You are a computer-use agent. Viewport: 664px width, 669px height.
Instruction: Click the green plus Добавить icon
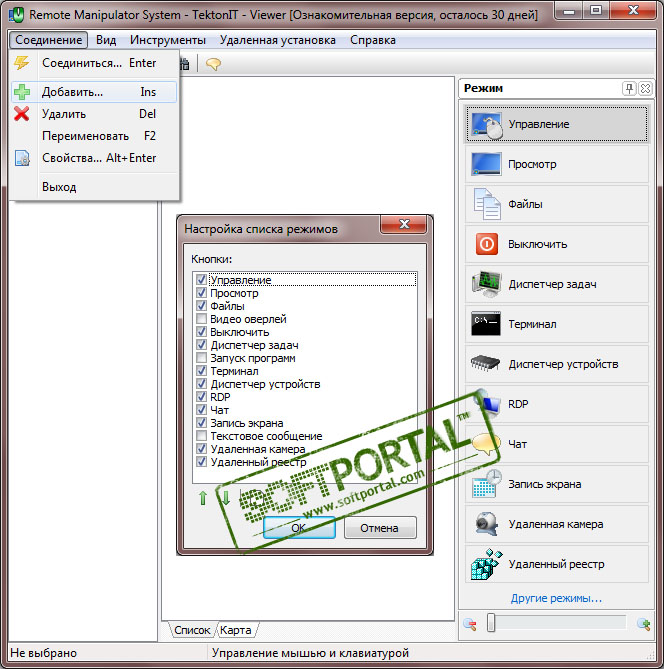pos(22,92)
